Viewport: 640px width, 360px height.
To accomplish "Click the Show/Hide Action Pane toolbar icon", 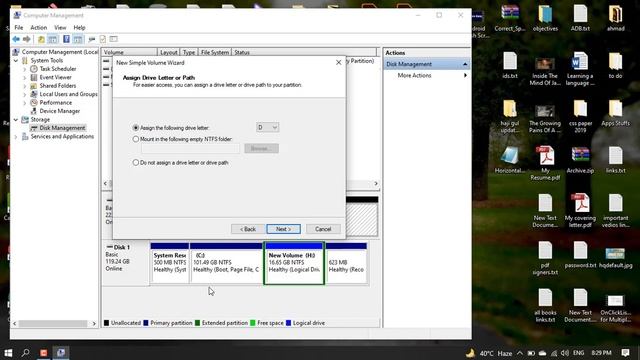I will point(78,39).
